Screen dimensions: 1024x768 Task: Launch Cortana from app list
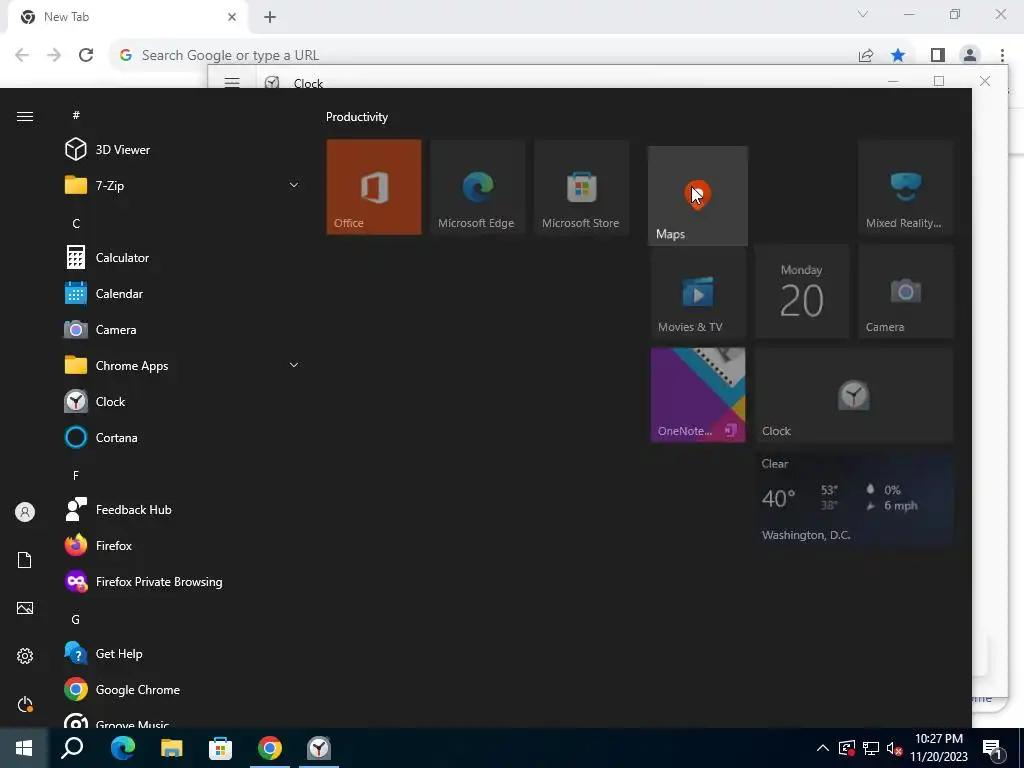coord(183,438)
